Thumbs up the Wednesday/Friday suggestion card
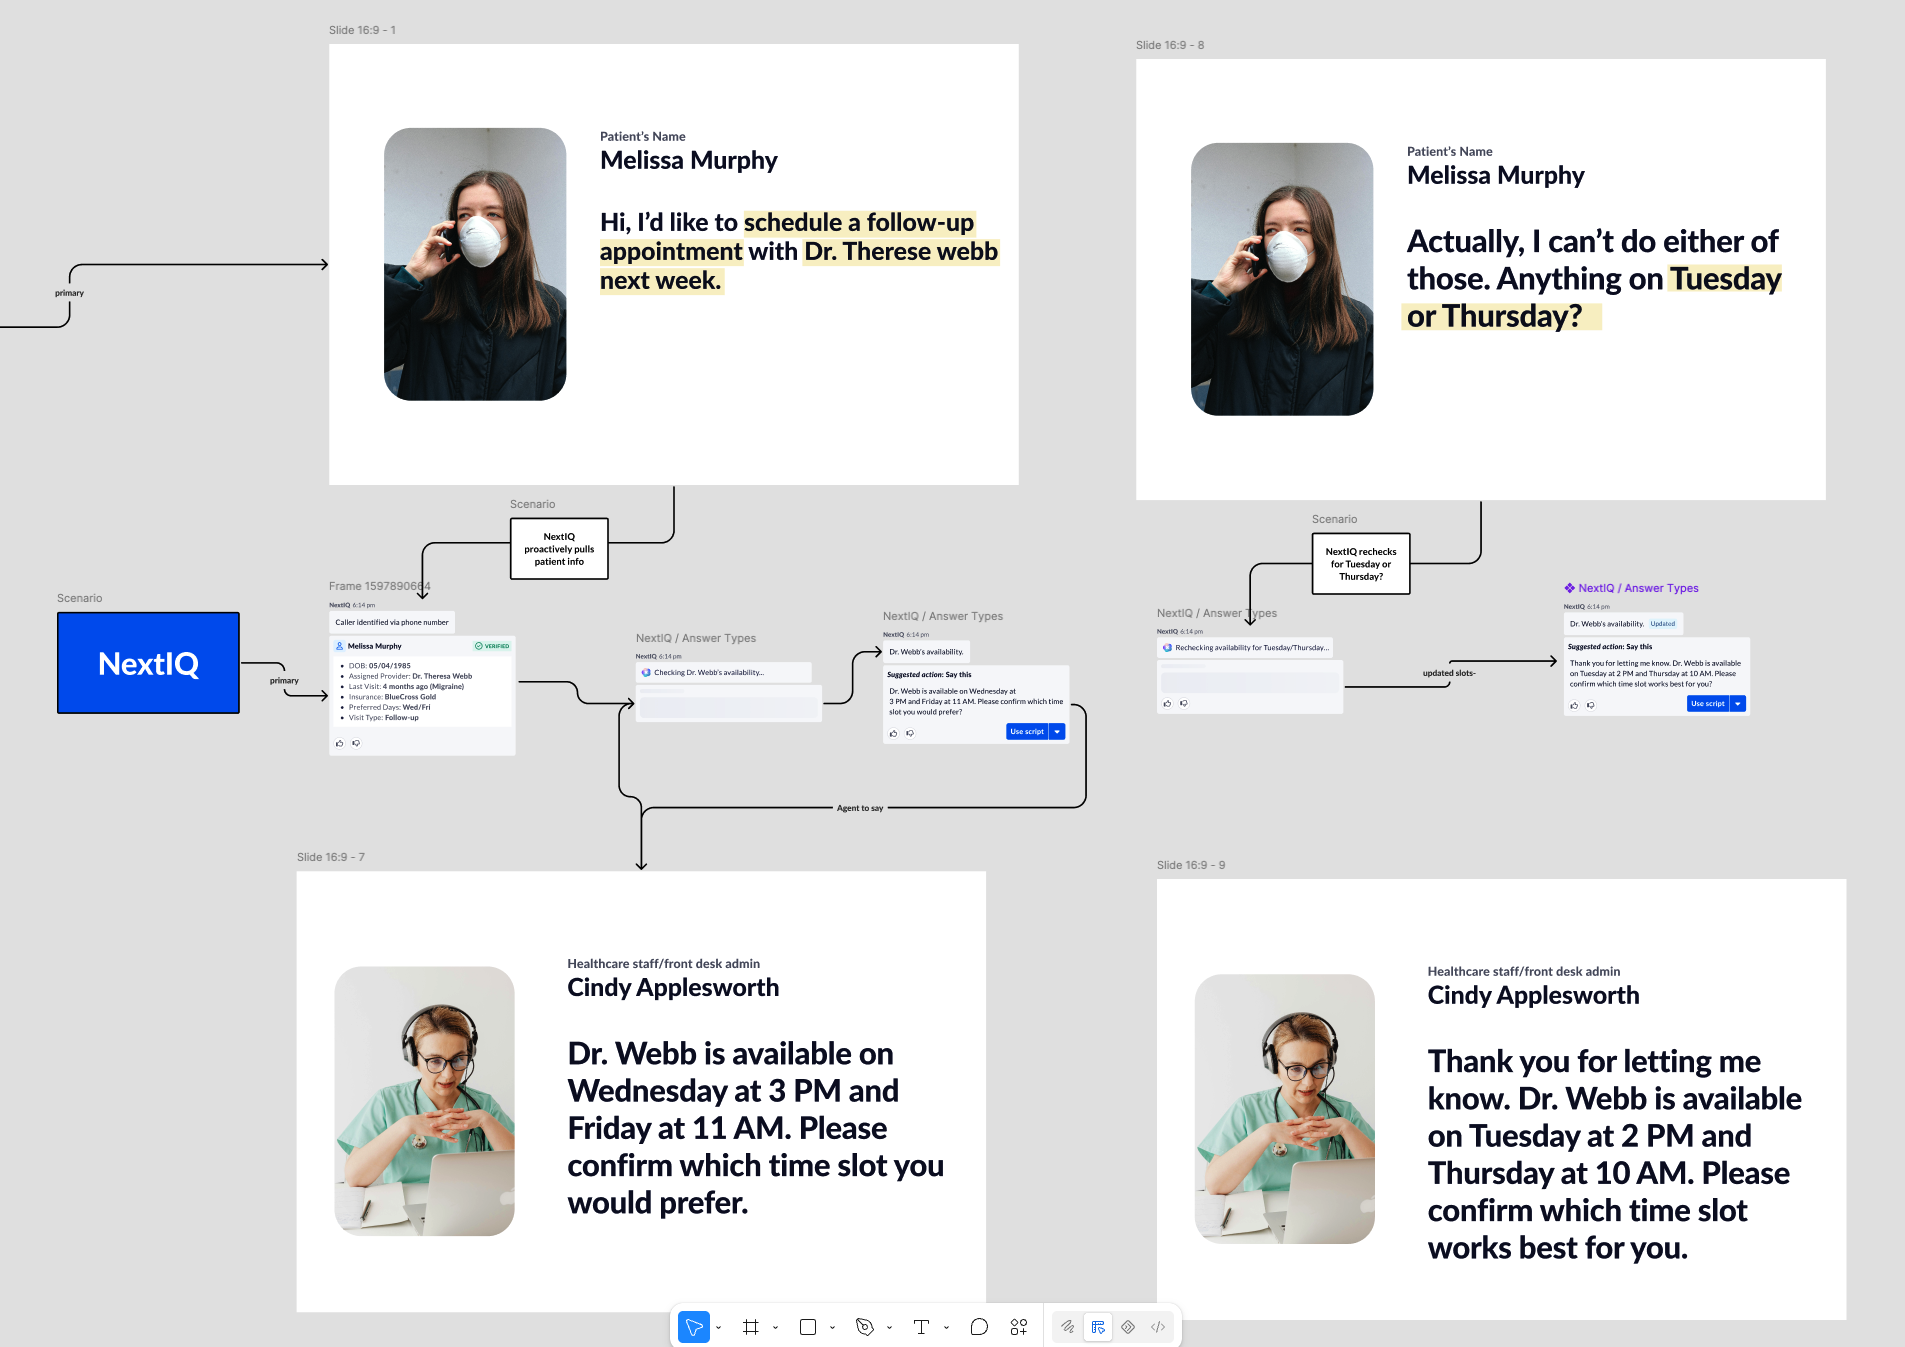The image size is (1905, 1347). click(x=894, y=733)
